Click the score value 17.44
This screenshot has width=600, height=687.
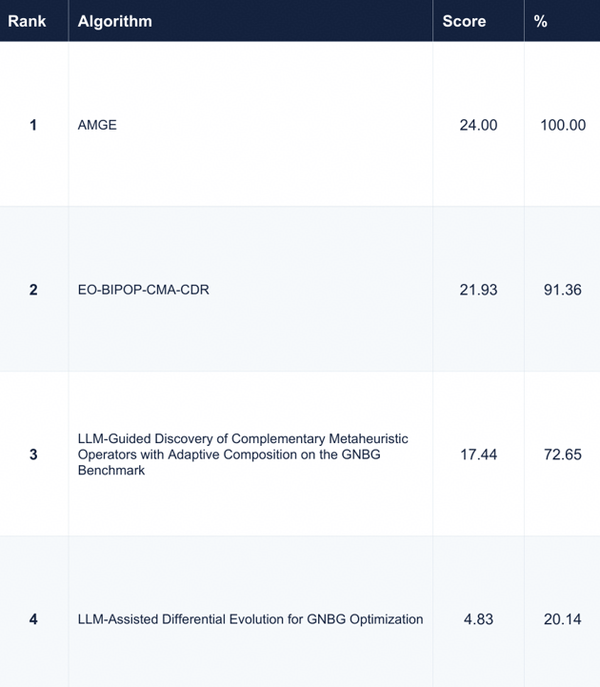coord(478,454)
